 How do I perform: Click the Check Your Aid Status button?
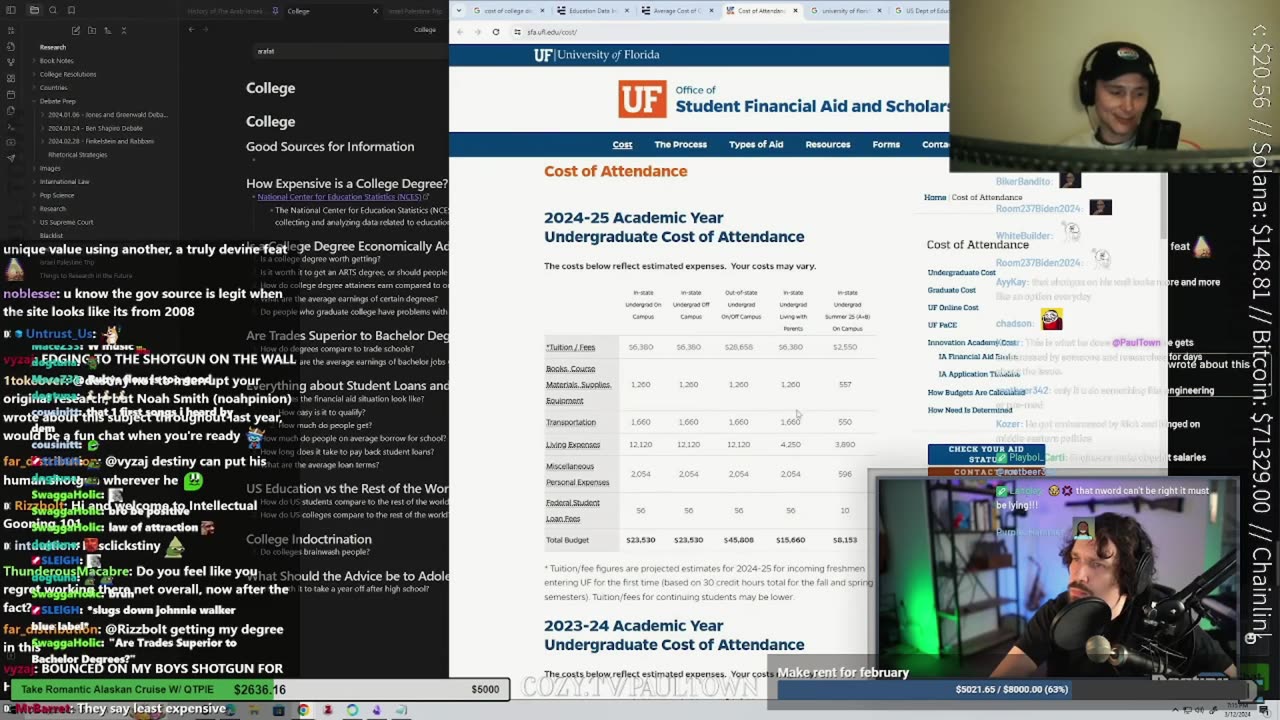click(x=985, y=454)
